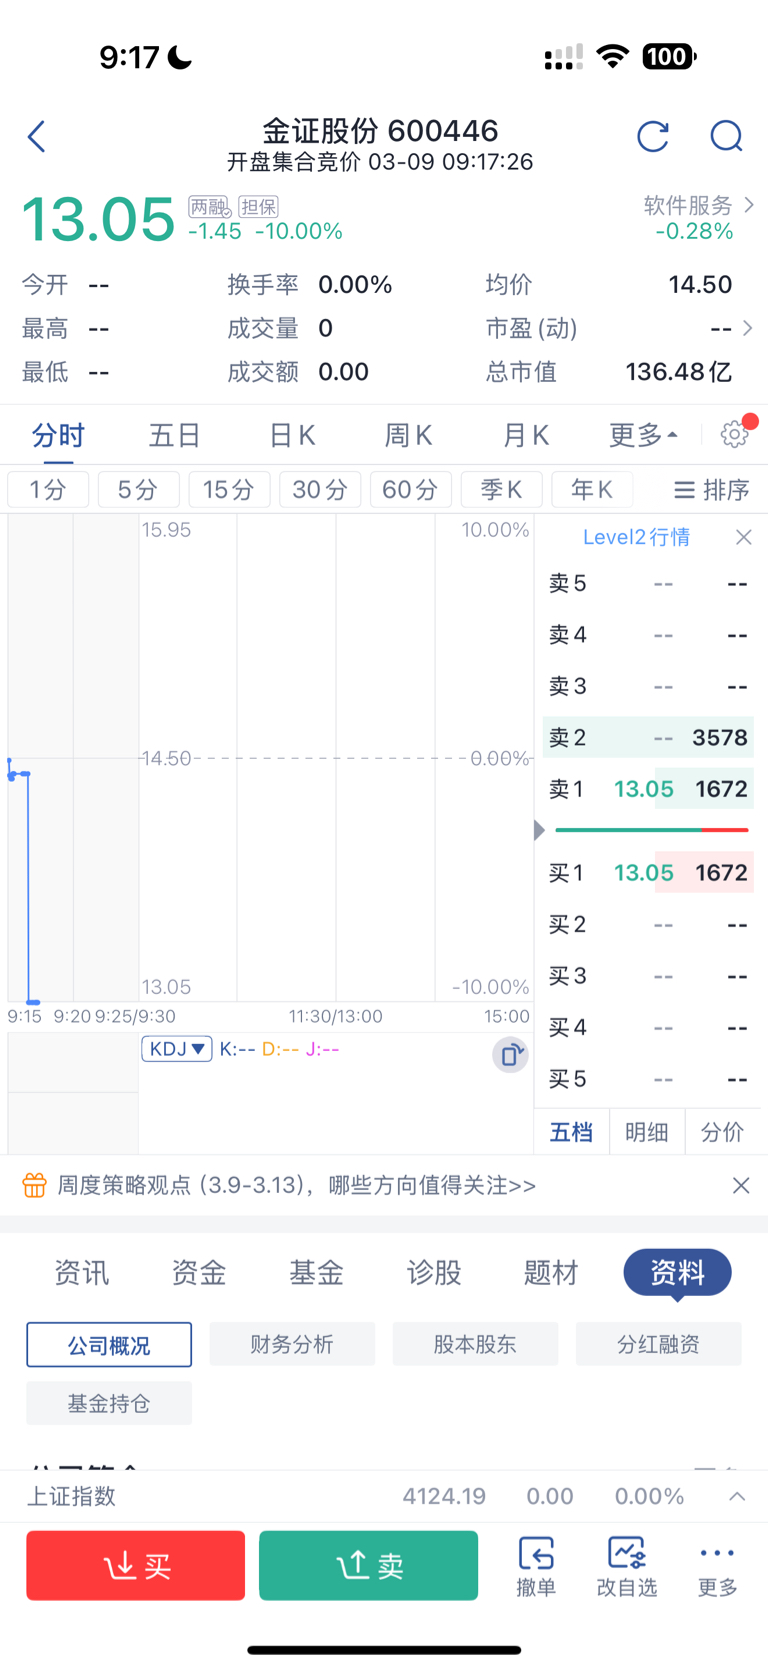
Task: Open chart settings gear icon
Action: point(734,434)
